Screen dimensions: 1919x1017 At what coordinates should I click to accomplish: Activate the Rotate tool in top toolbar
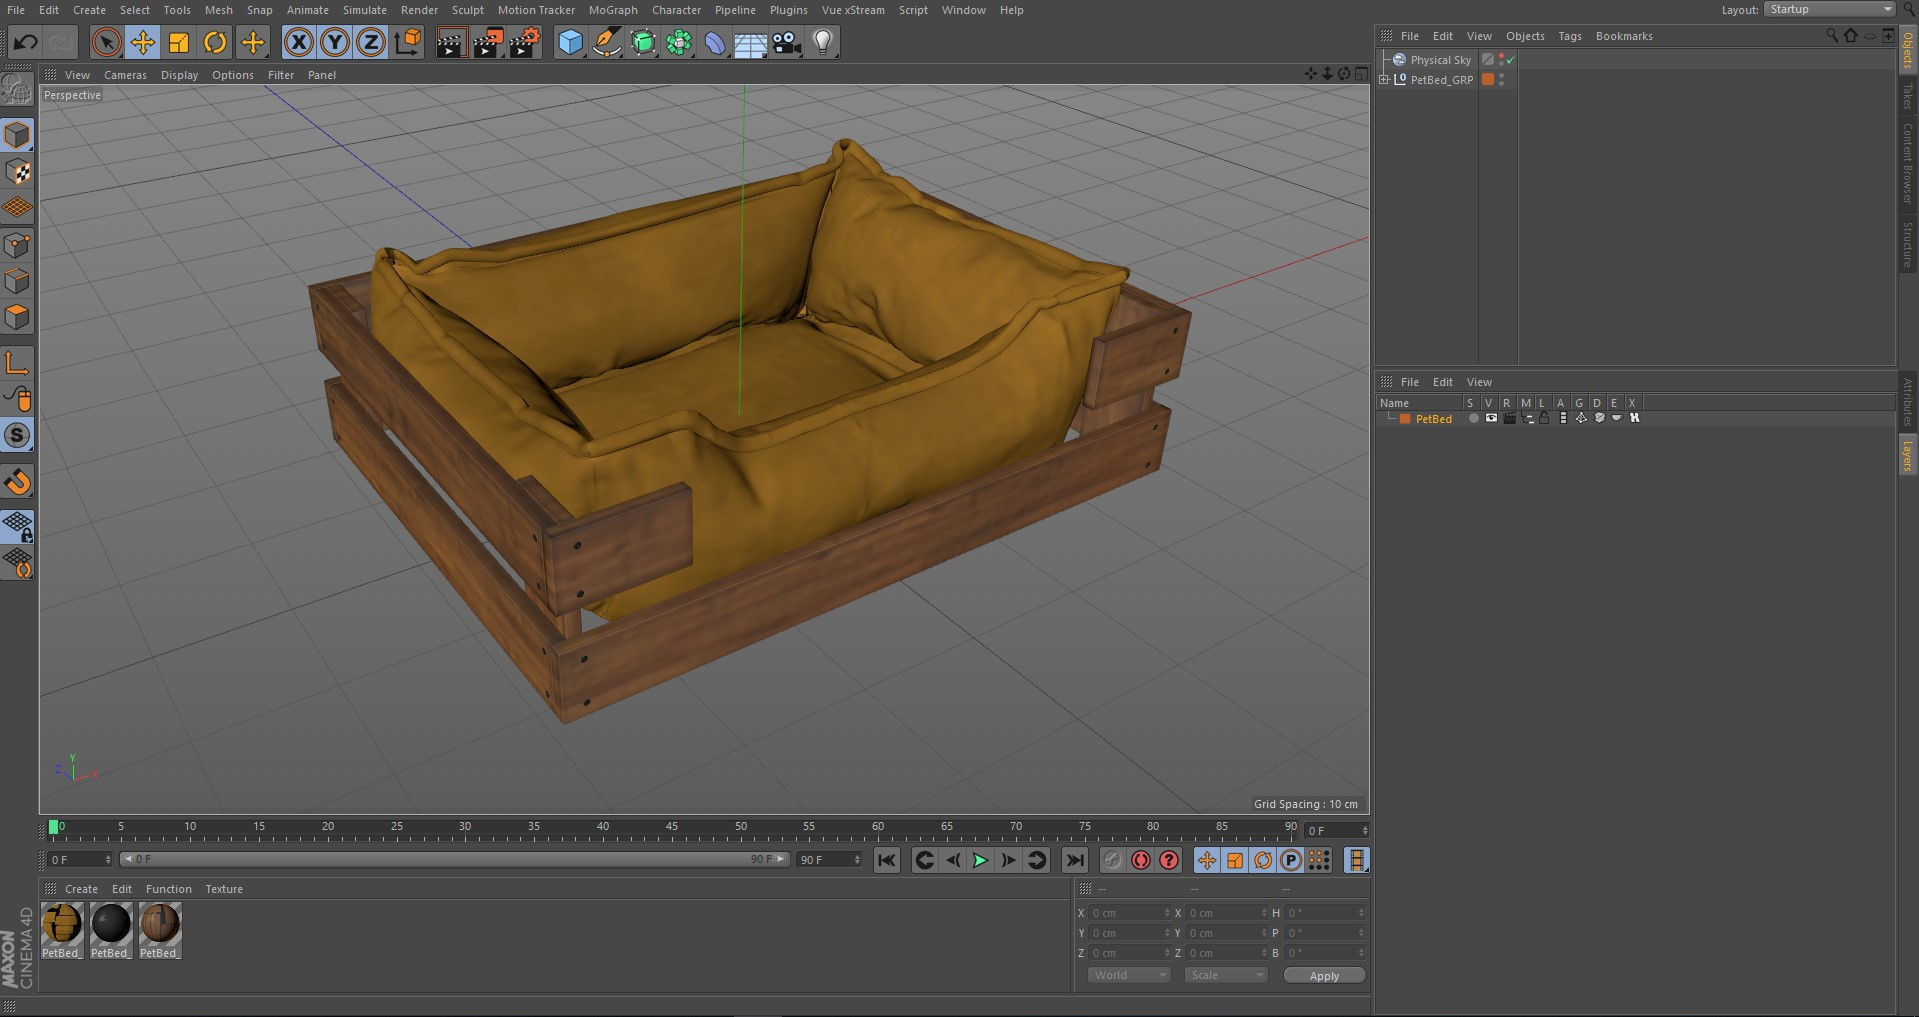(215, 42)
